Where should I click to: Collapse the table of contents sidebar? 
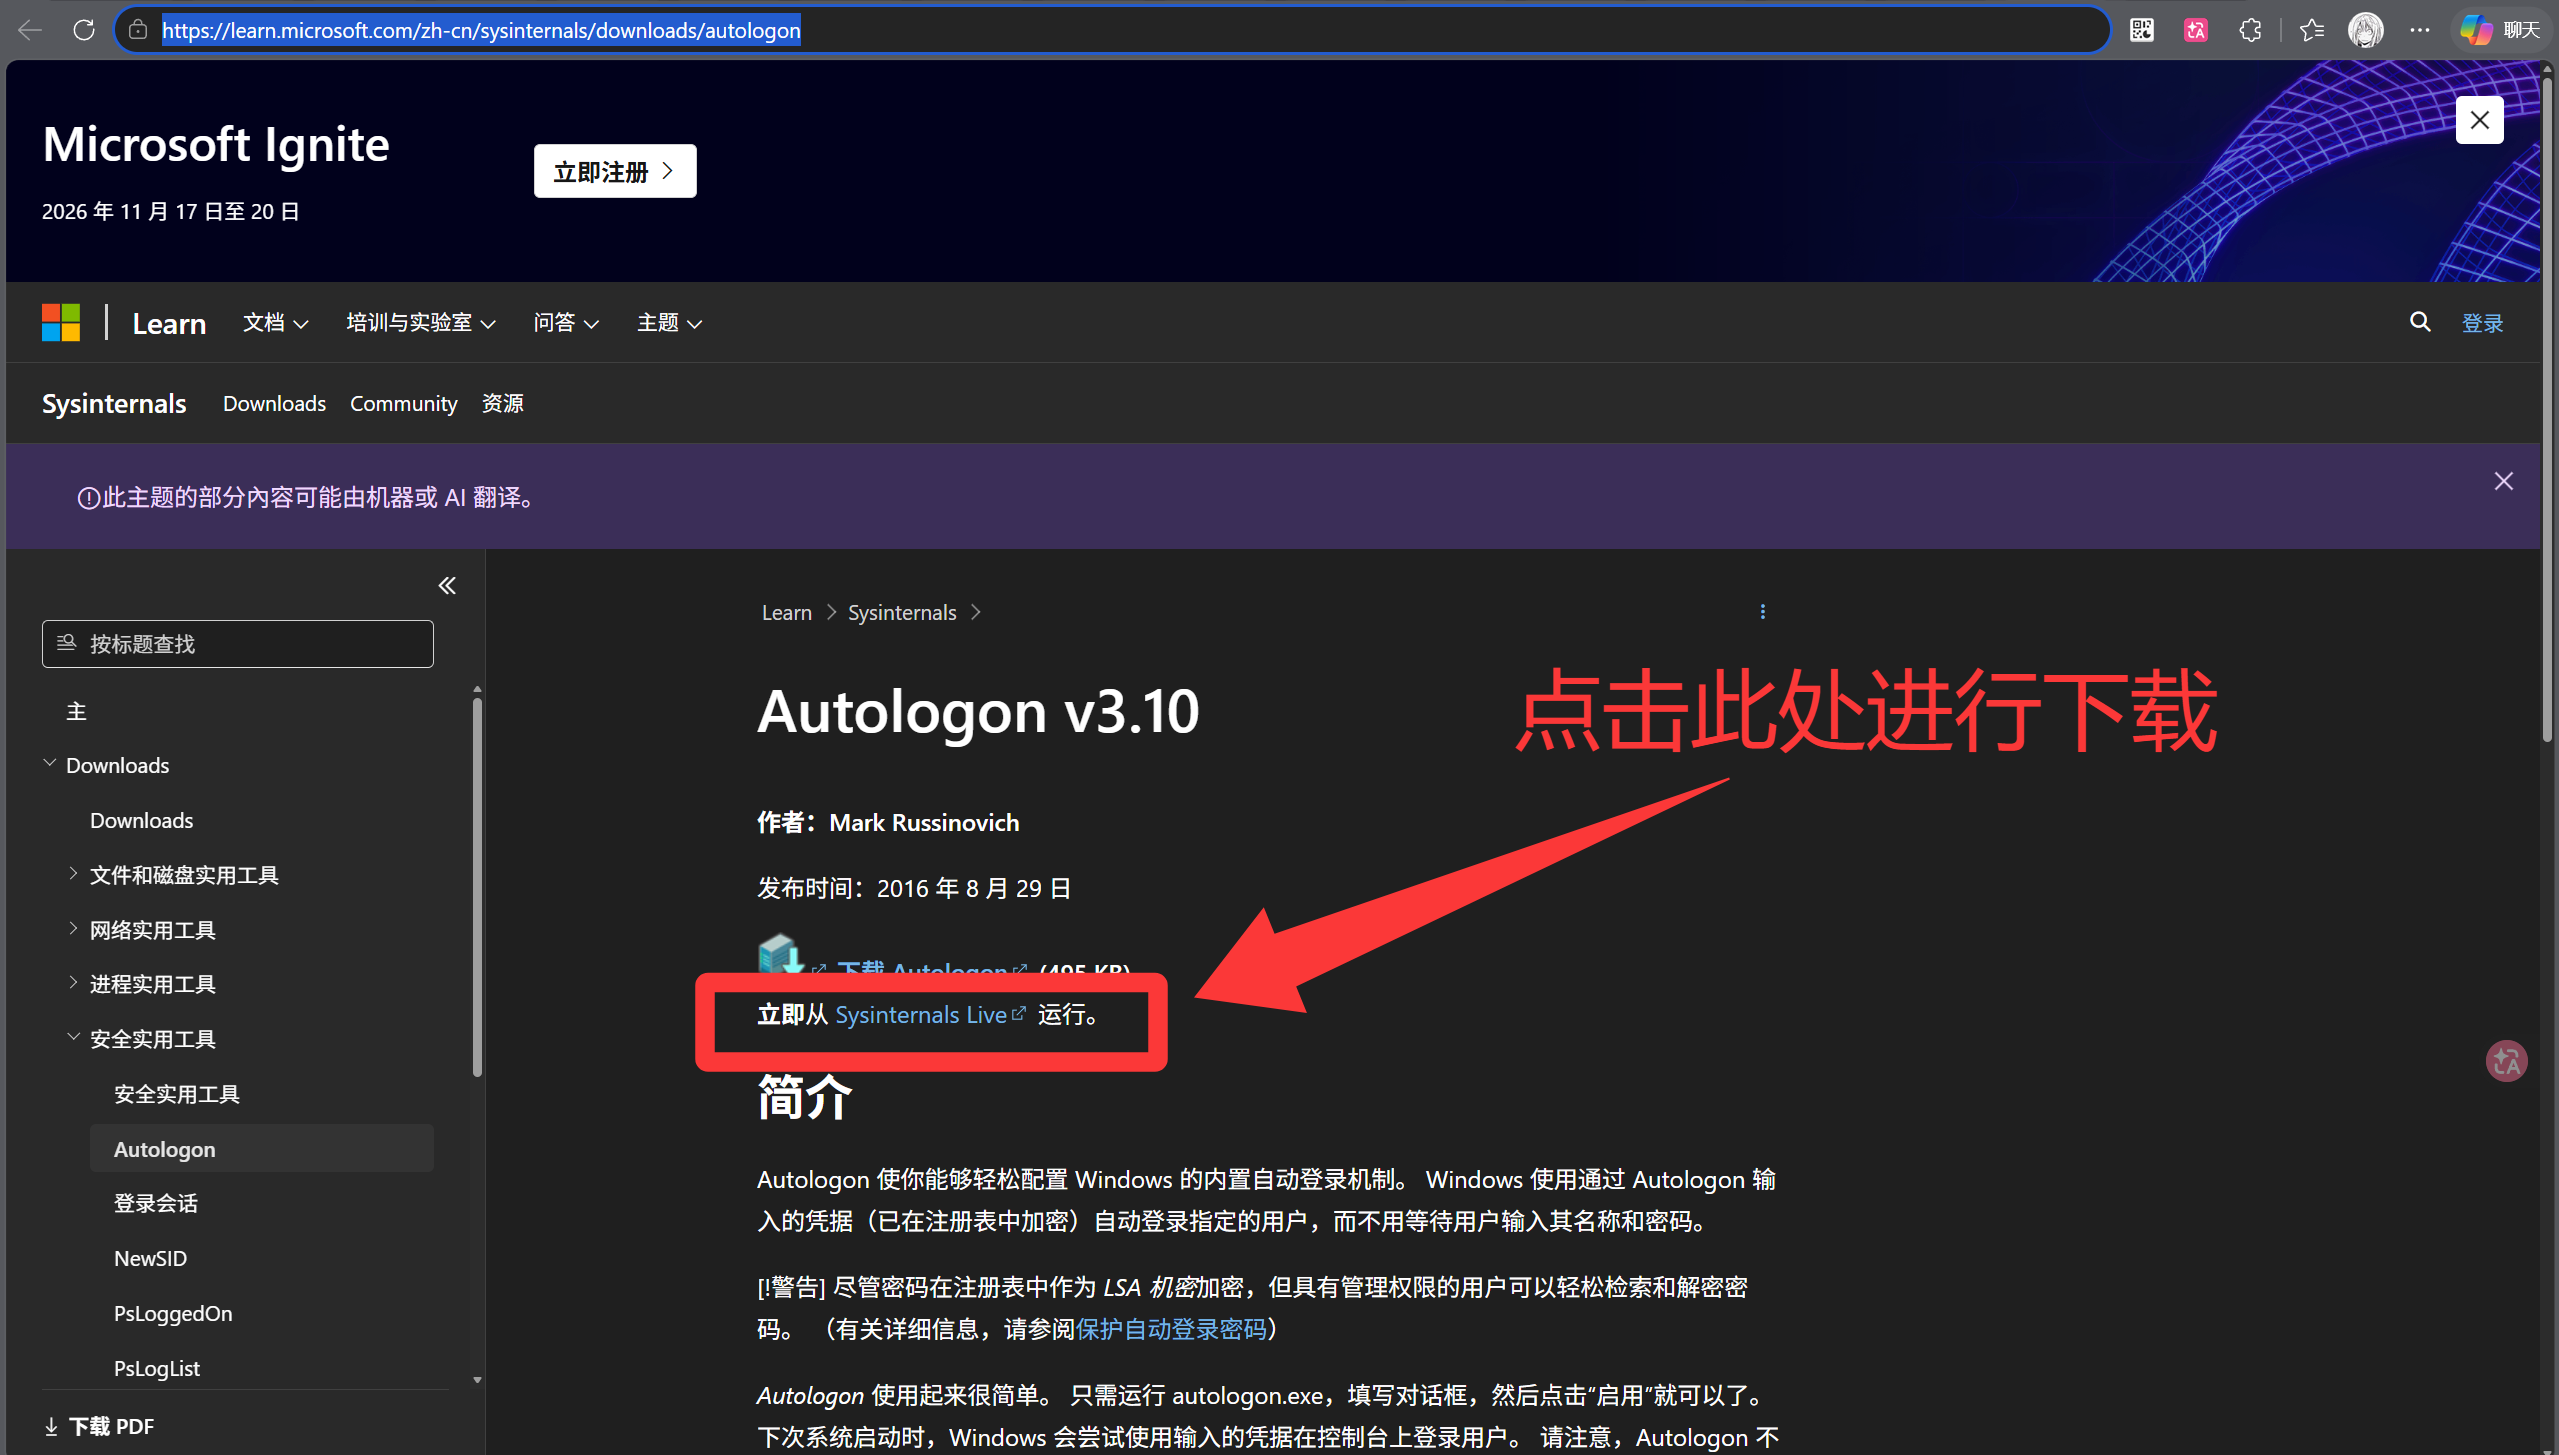click(447, 586)
